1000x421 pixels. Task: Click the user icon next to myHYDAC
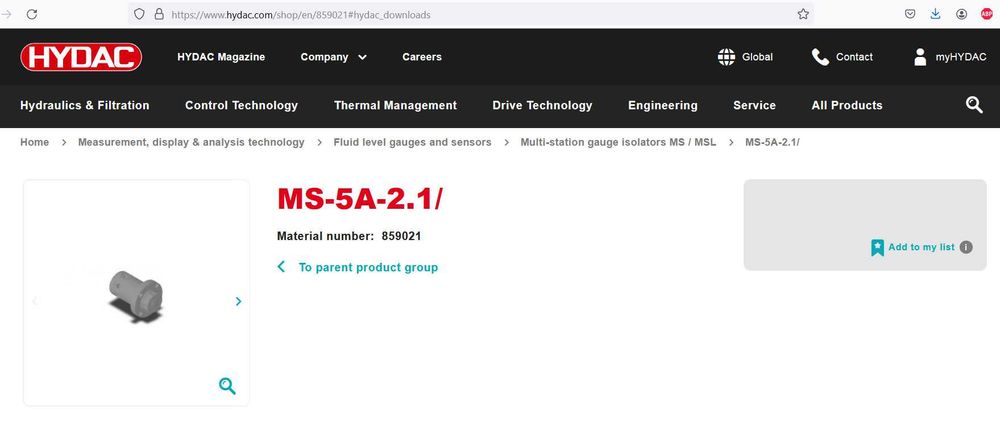click(920, 57)
